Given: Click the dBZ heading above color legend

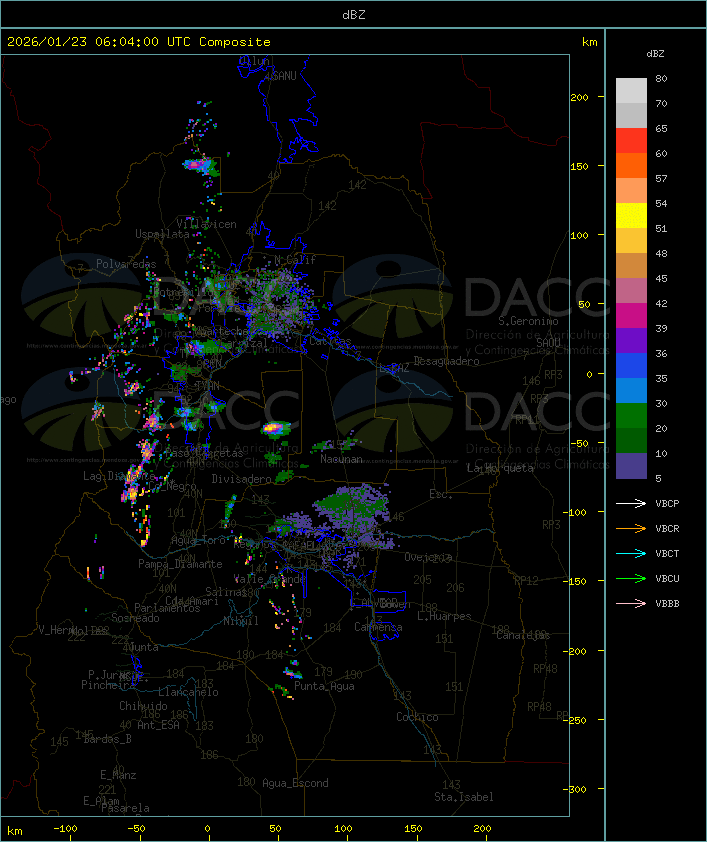Looking at the screenshot, I should (655, 53).
